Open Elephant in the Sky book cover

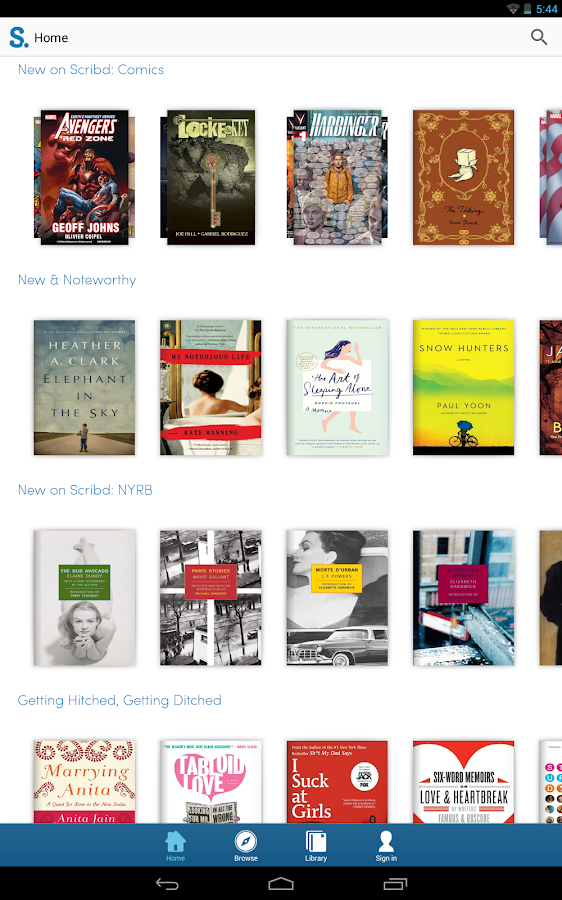(84, 387)
